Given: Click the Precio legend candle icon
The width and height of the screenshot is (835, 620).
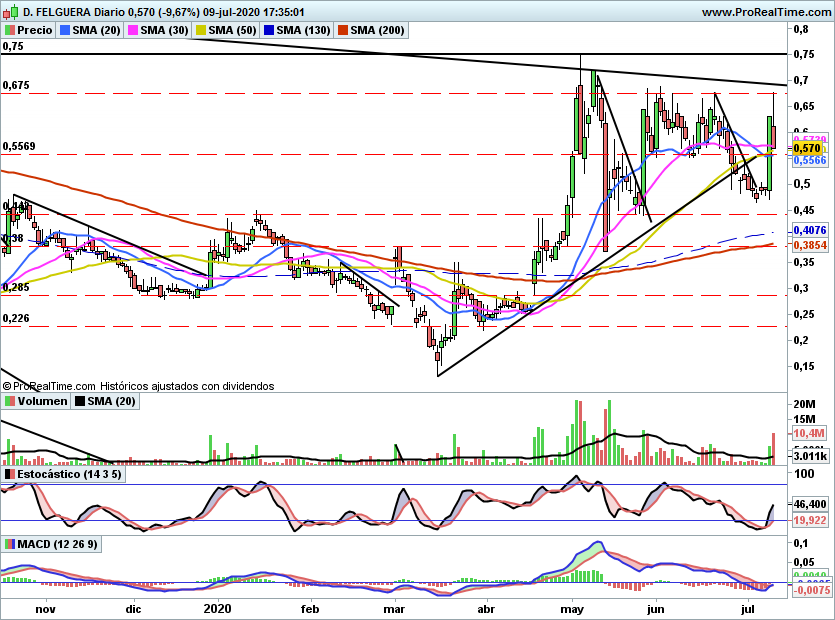Looking at the screenshot, I should [10, 30].
